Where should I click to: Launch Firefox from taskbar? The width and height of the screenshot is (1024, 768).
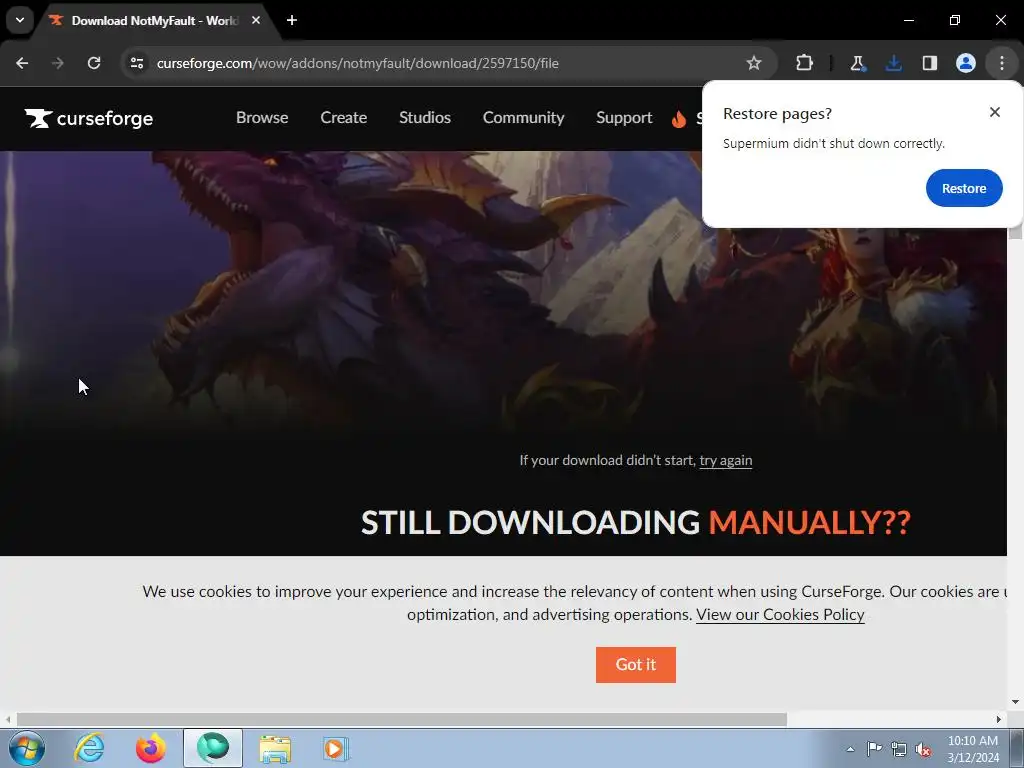click(151, 748)
